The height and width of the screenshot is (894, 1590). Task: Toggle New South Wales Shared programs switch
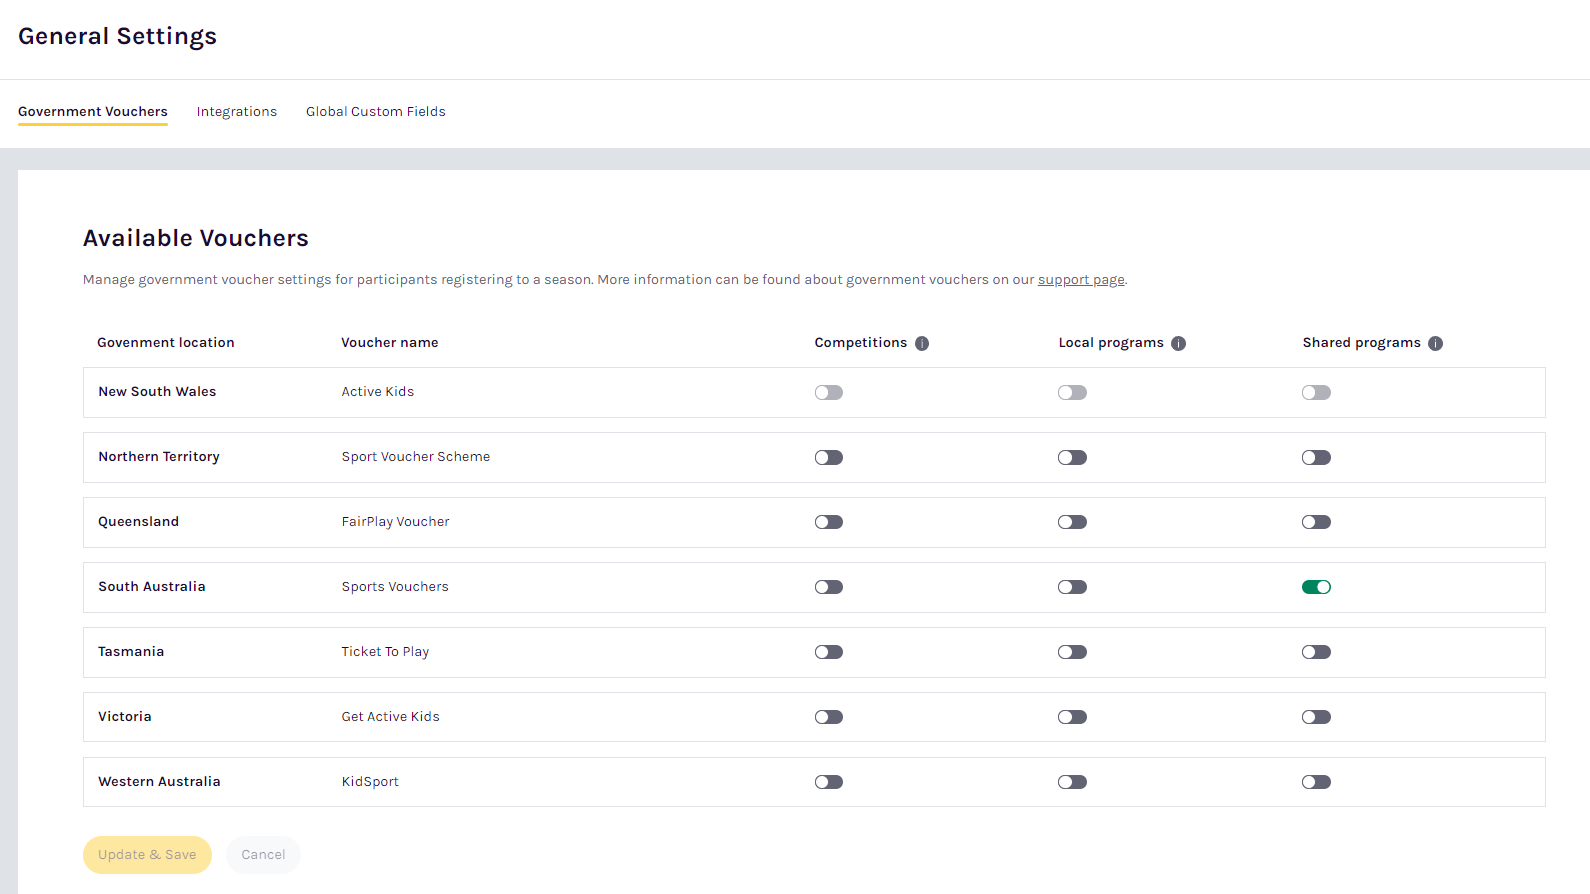(x=1317, y=392)
